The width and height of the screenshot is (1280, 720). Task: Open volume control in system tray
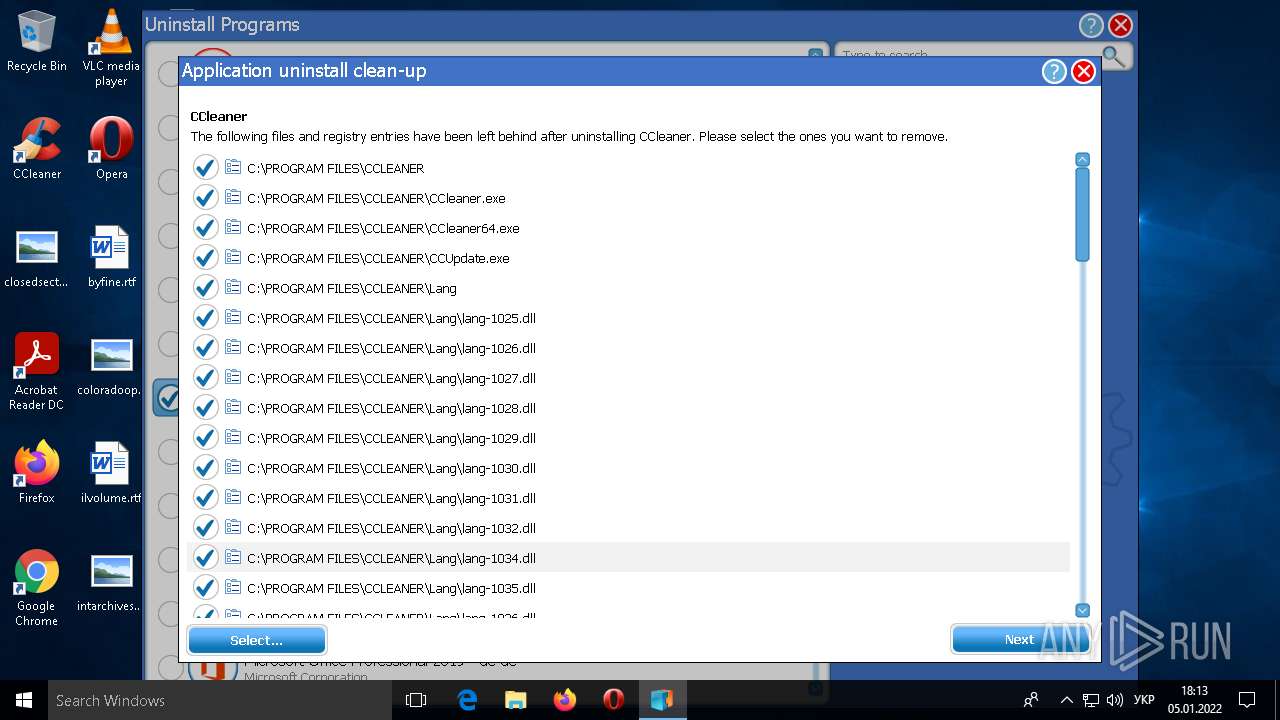(1115, 700)
